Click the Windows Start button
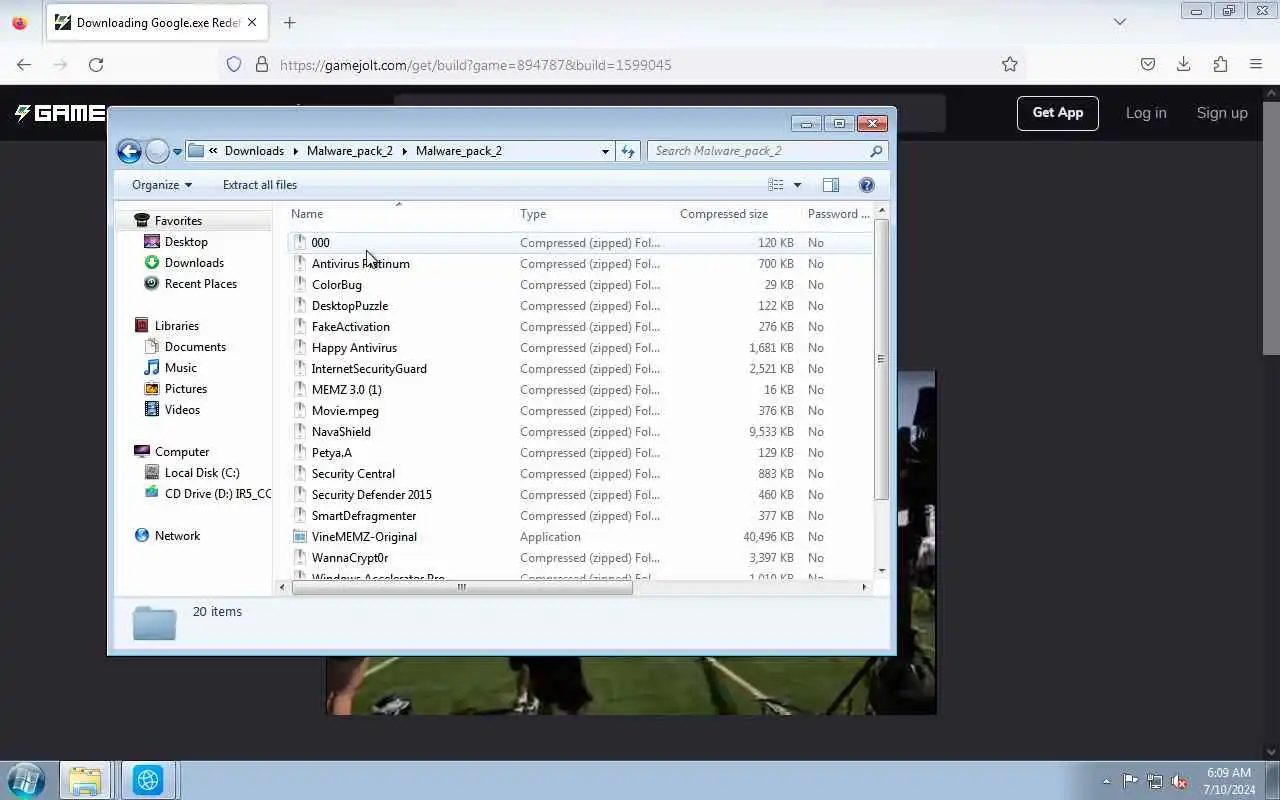Screen dimensions: 1280x800 point(25,780)
